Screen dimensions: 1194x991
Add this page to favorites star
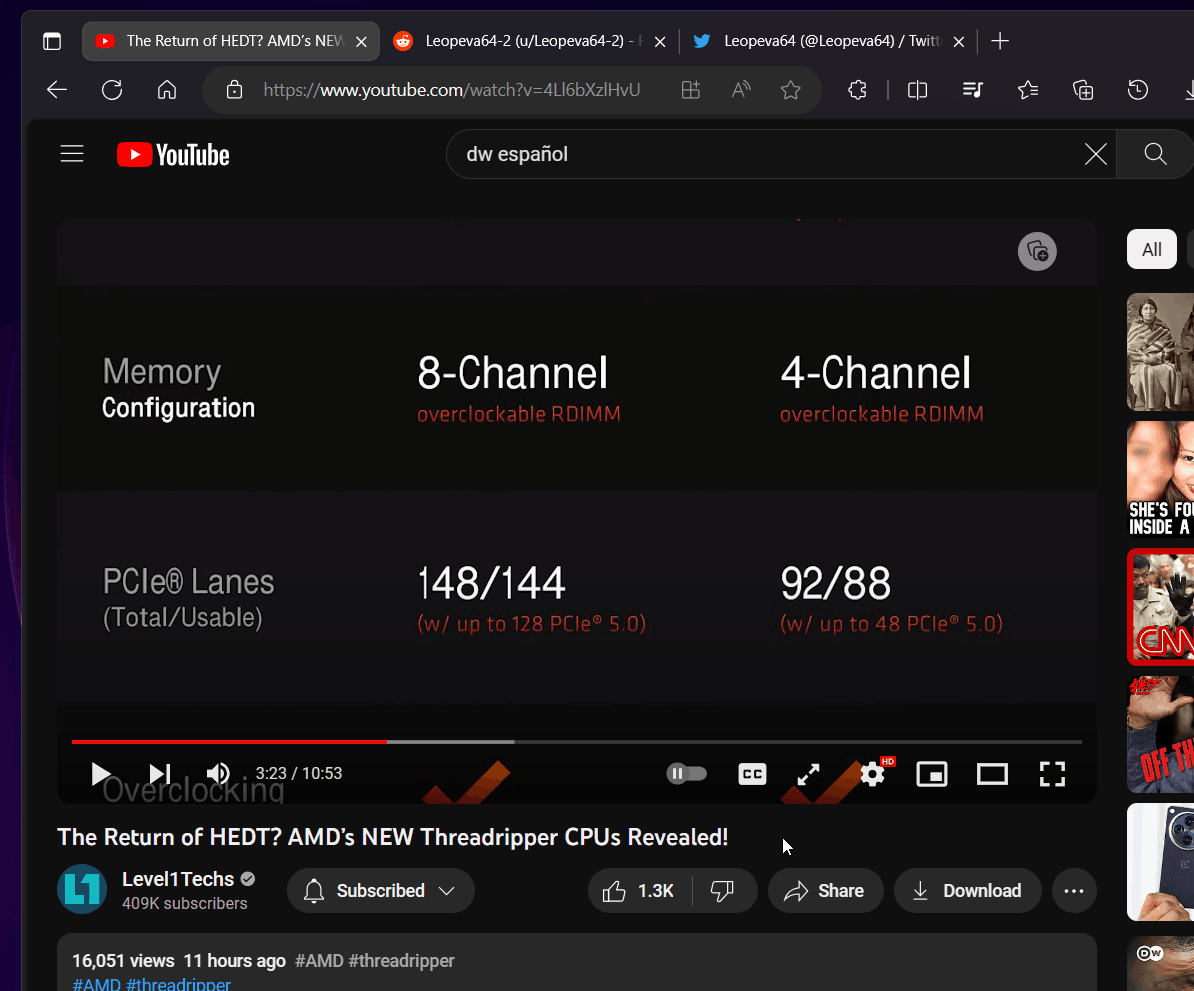point(790,90)
